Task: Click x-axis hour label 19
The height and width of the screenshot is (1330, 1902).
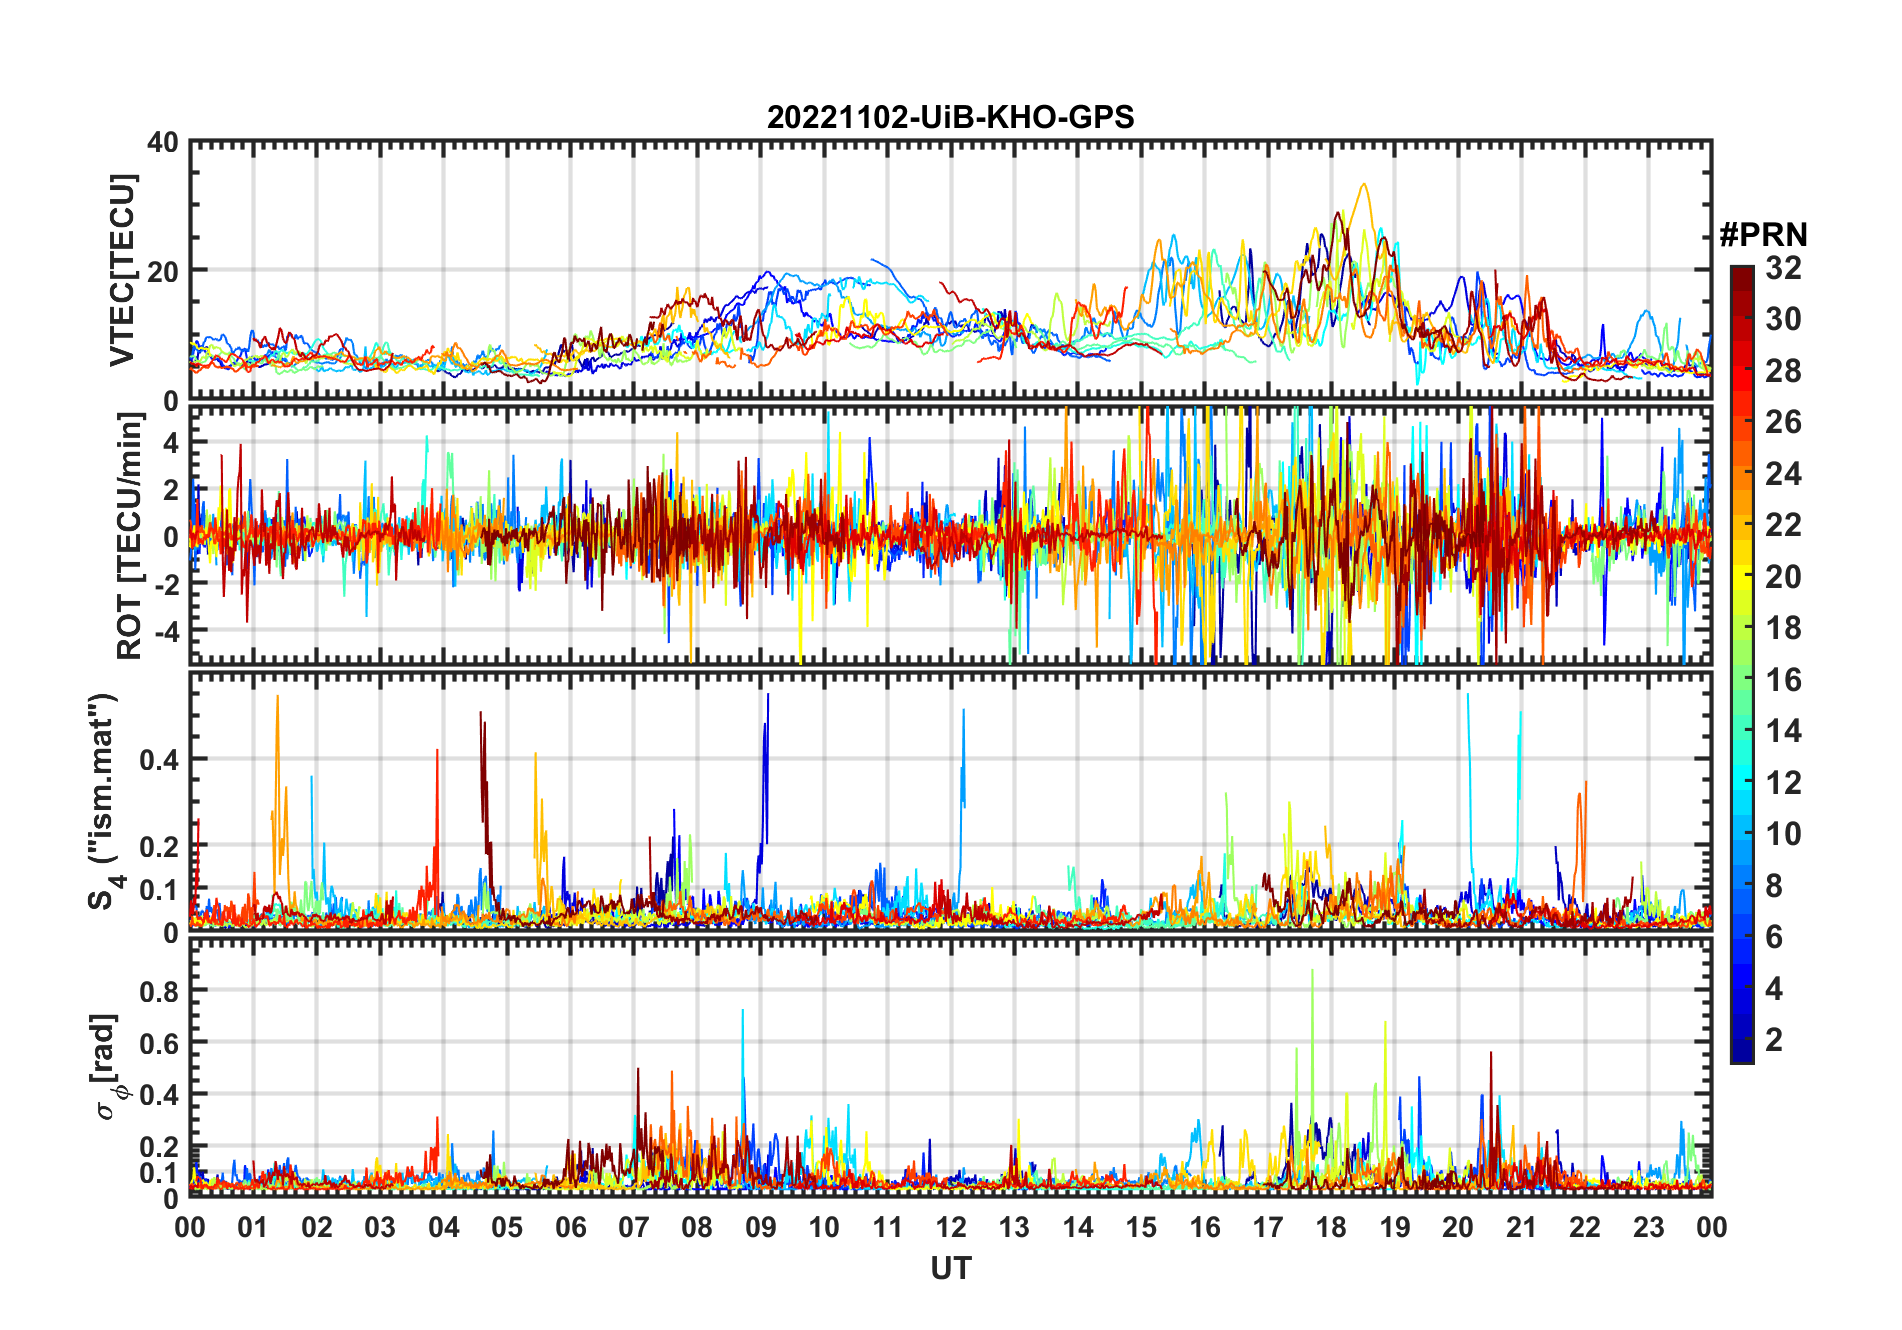Action: tap(1395, 1227)
